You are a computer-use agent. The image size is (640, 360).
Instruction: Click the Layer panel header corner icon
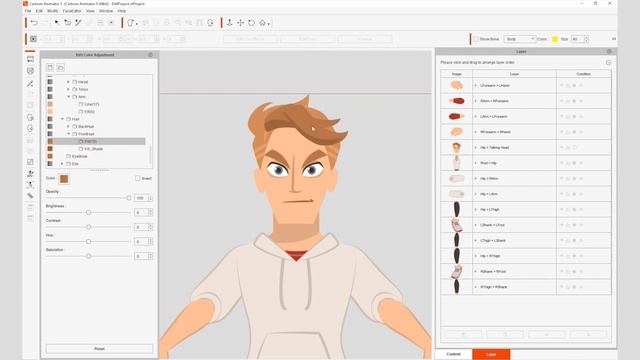pyautogui.click(x=609, y=51)
